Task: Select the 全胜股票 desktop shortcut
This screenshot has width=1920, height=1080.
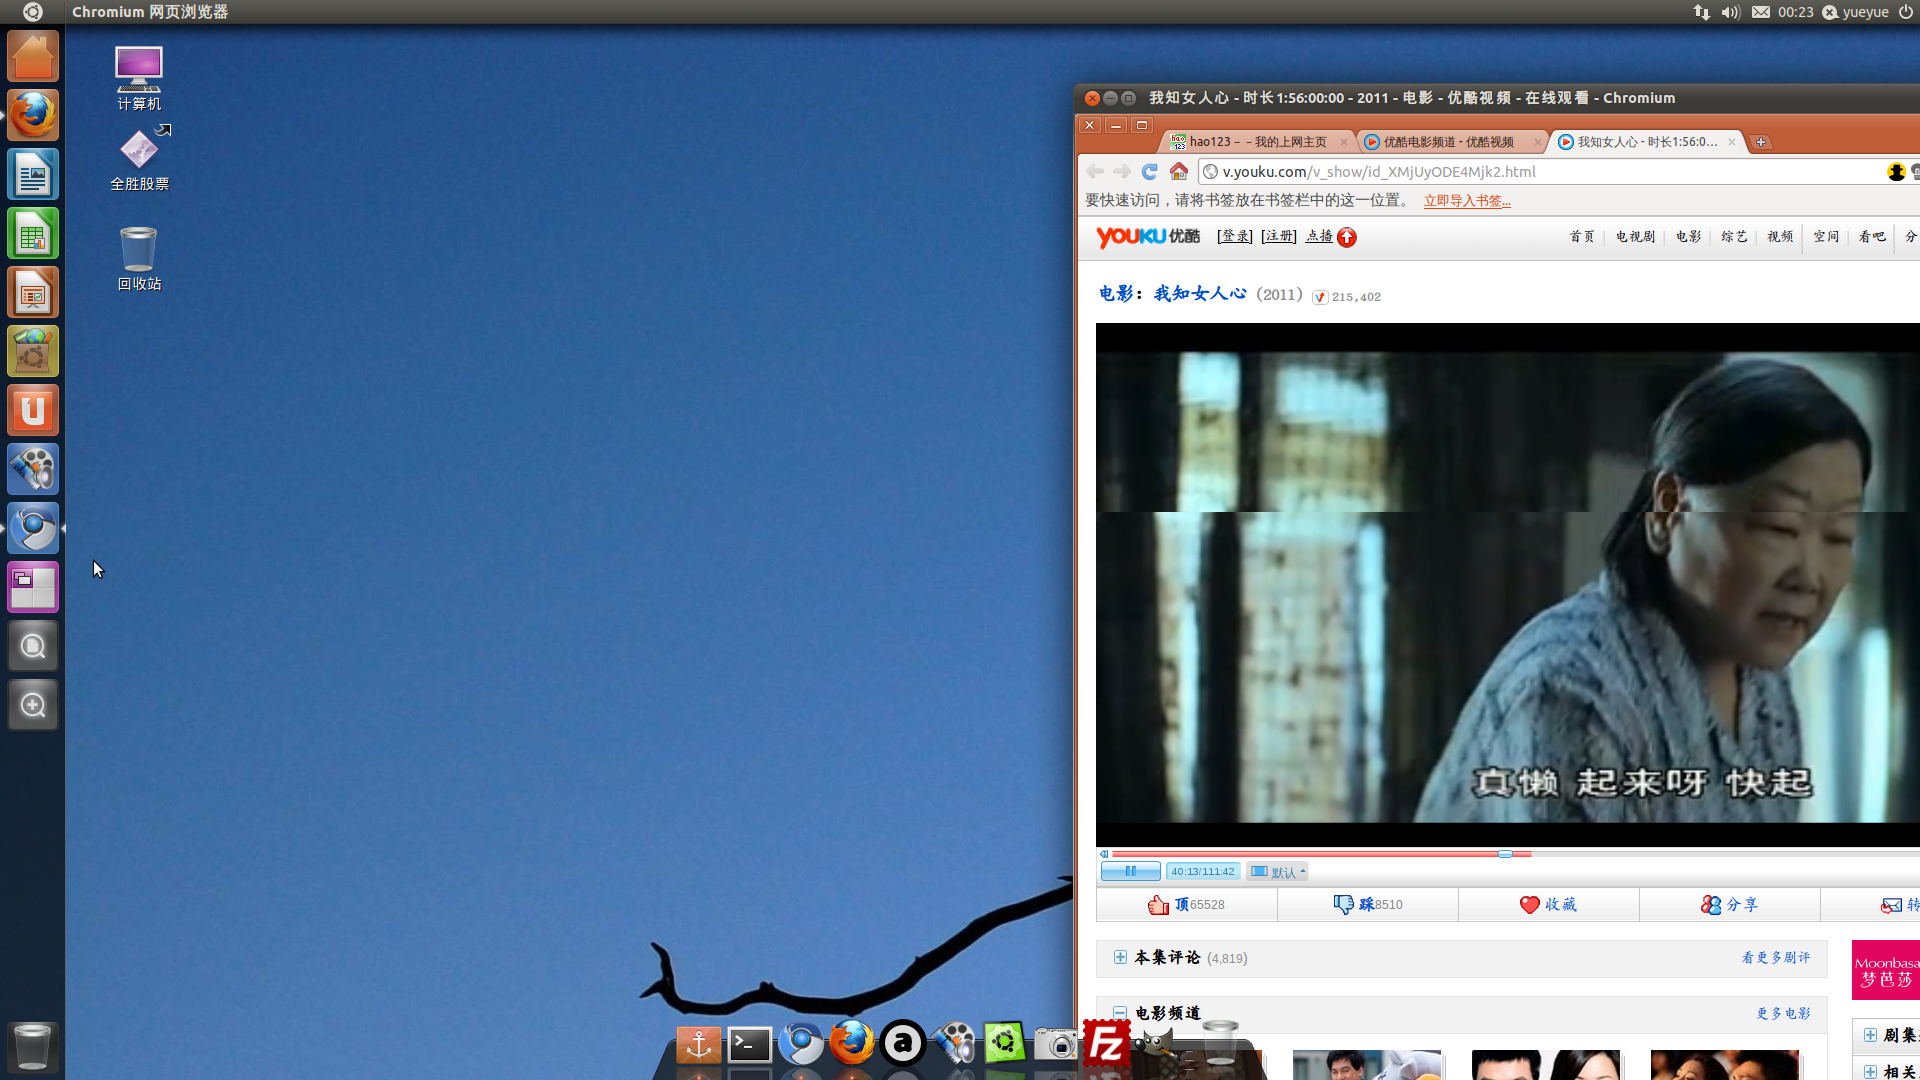Action: tap(139, 158)
